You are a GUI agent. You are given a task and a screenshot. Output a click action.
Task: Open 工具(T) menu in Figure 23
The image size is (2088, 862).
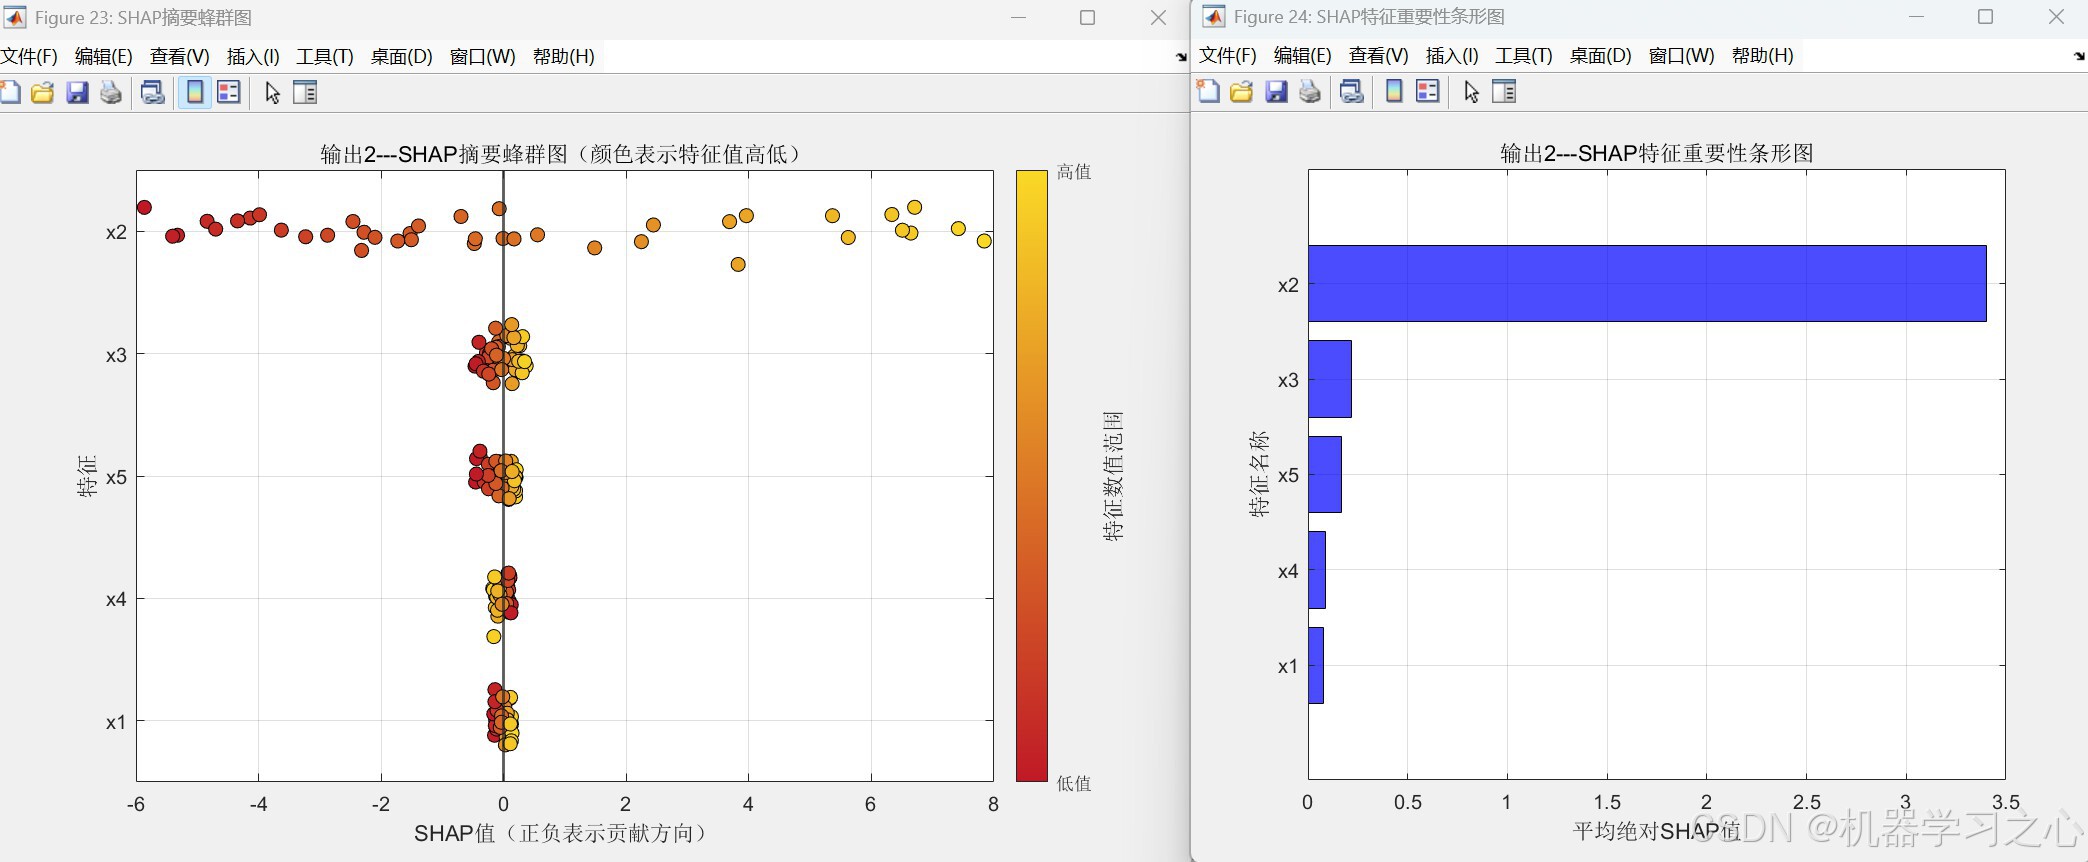325,57
